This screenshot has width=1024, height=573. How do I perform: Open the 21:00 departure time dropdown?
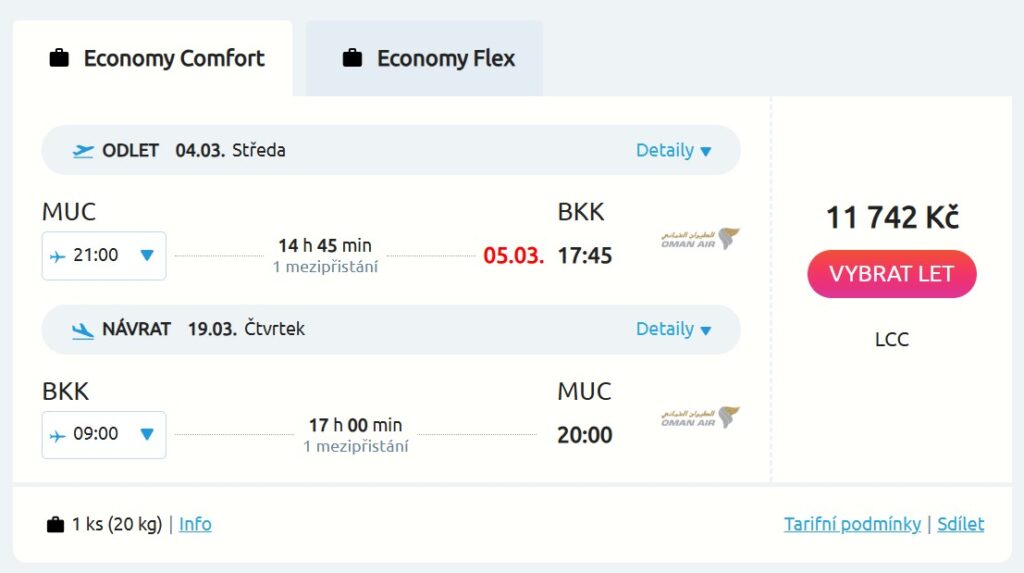point(147,256)
